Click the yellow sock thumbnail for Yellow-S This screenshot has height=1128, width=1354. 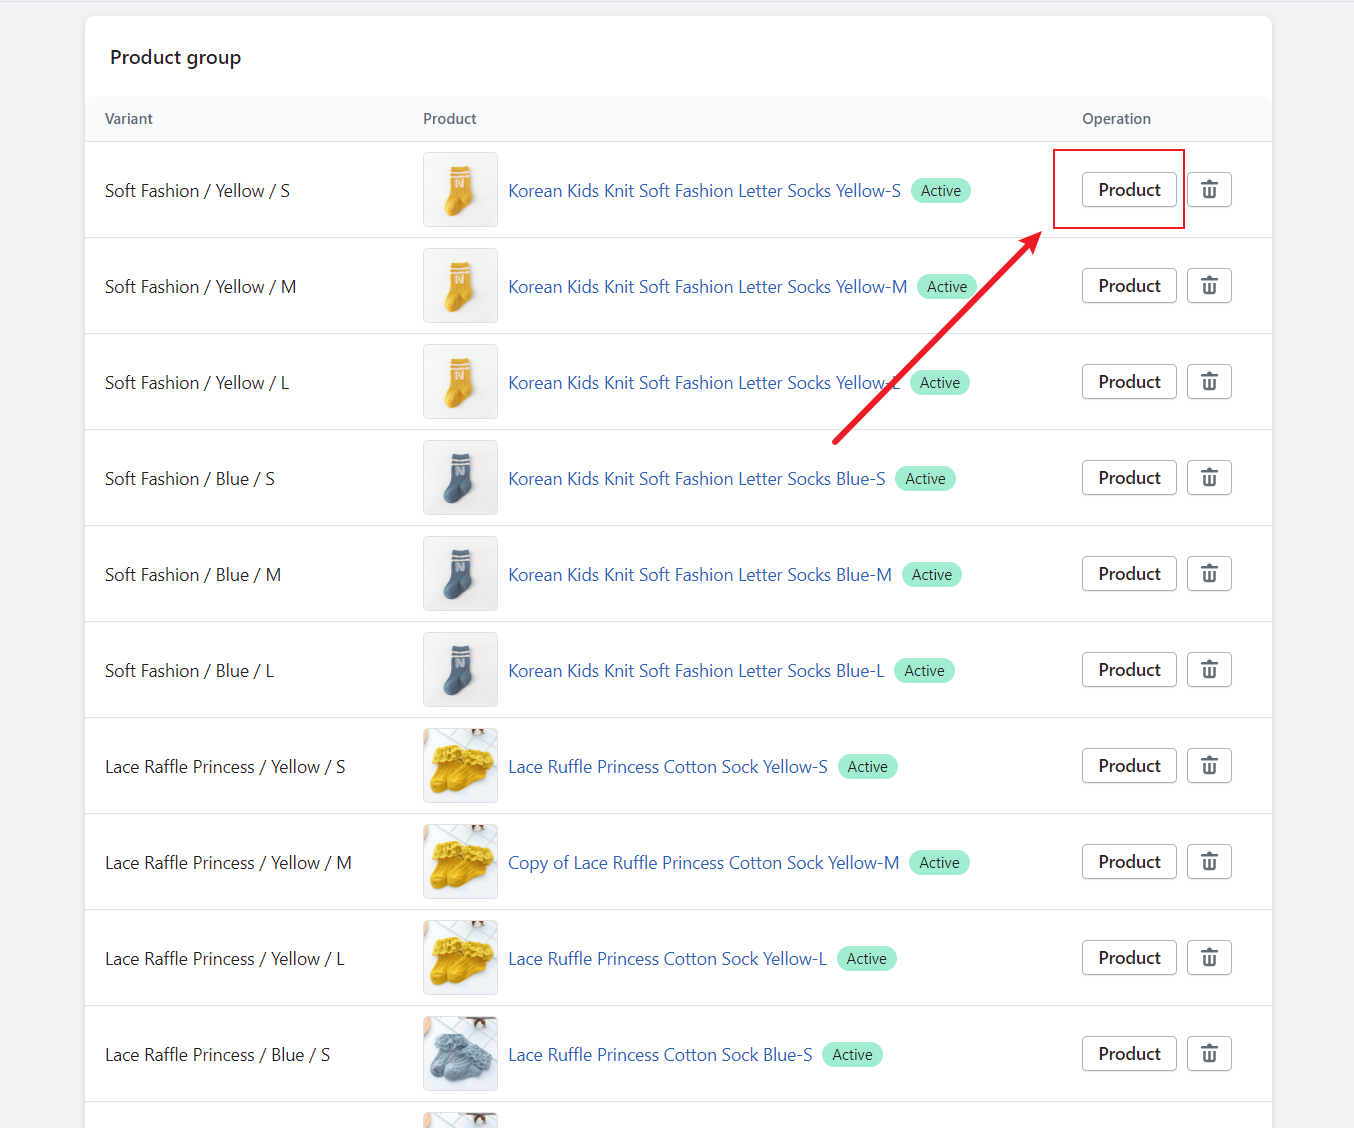[460, 190]
